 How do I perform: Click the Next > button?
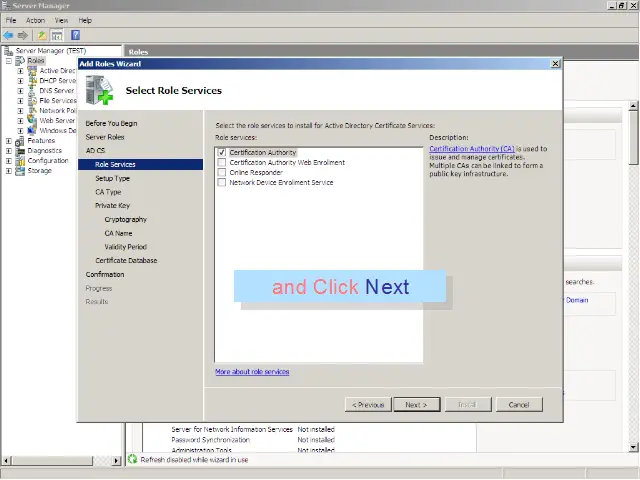pos(417,404)
